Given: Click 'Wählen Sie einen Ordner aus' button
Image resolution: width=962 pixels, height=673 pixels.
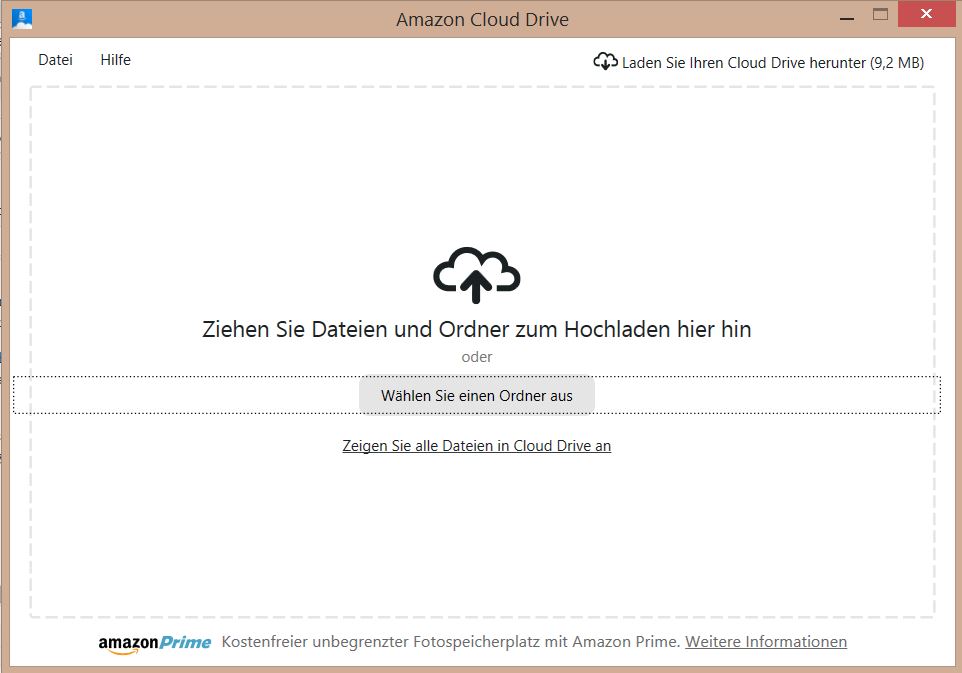Looking at the screenshot, I should [x=477, y=396].
